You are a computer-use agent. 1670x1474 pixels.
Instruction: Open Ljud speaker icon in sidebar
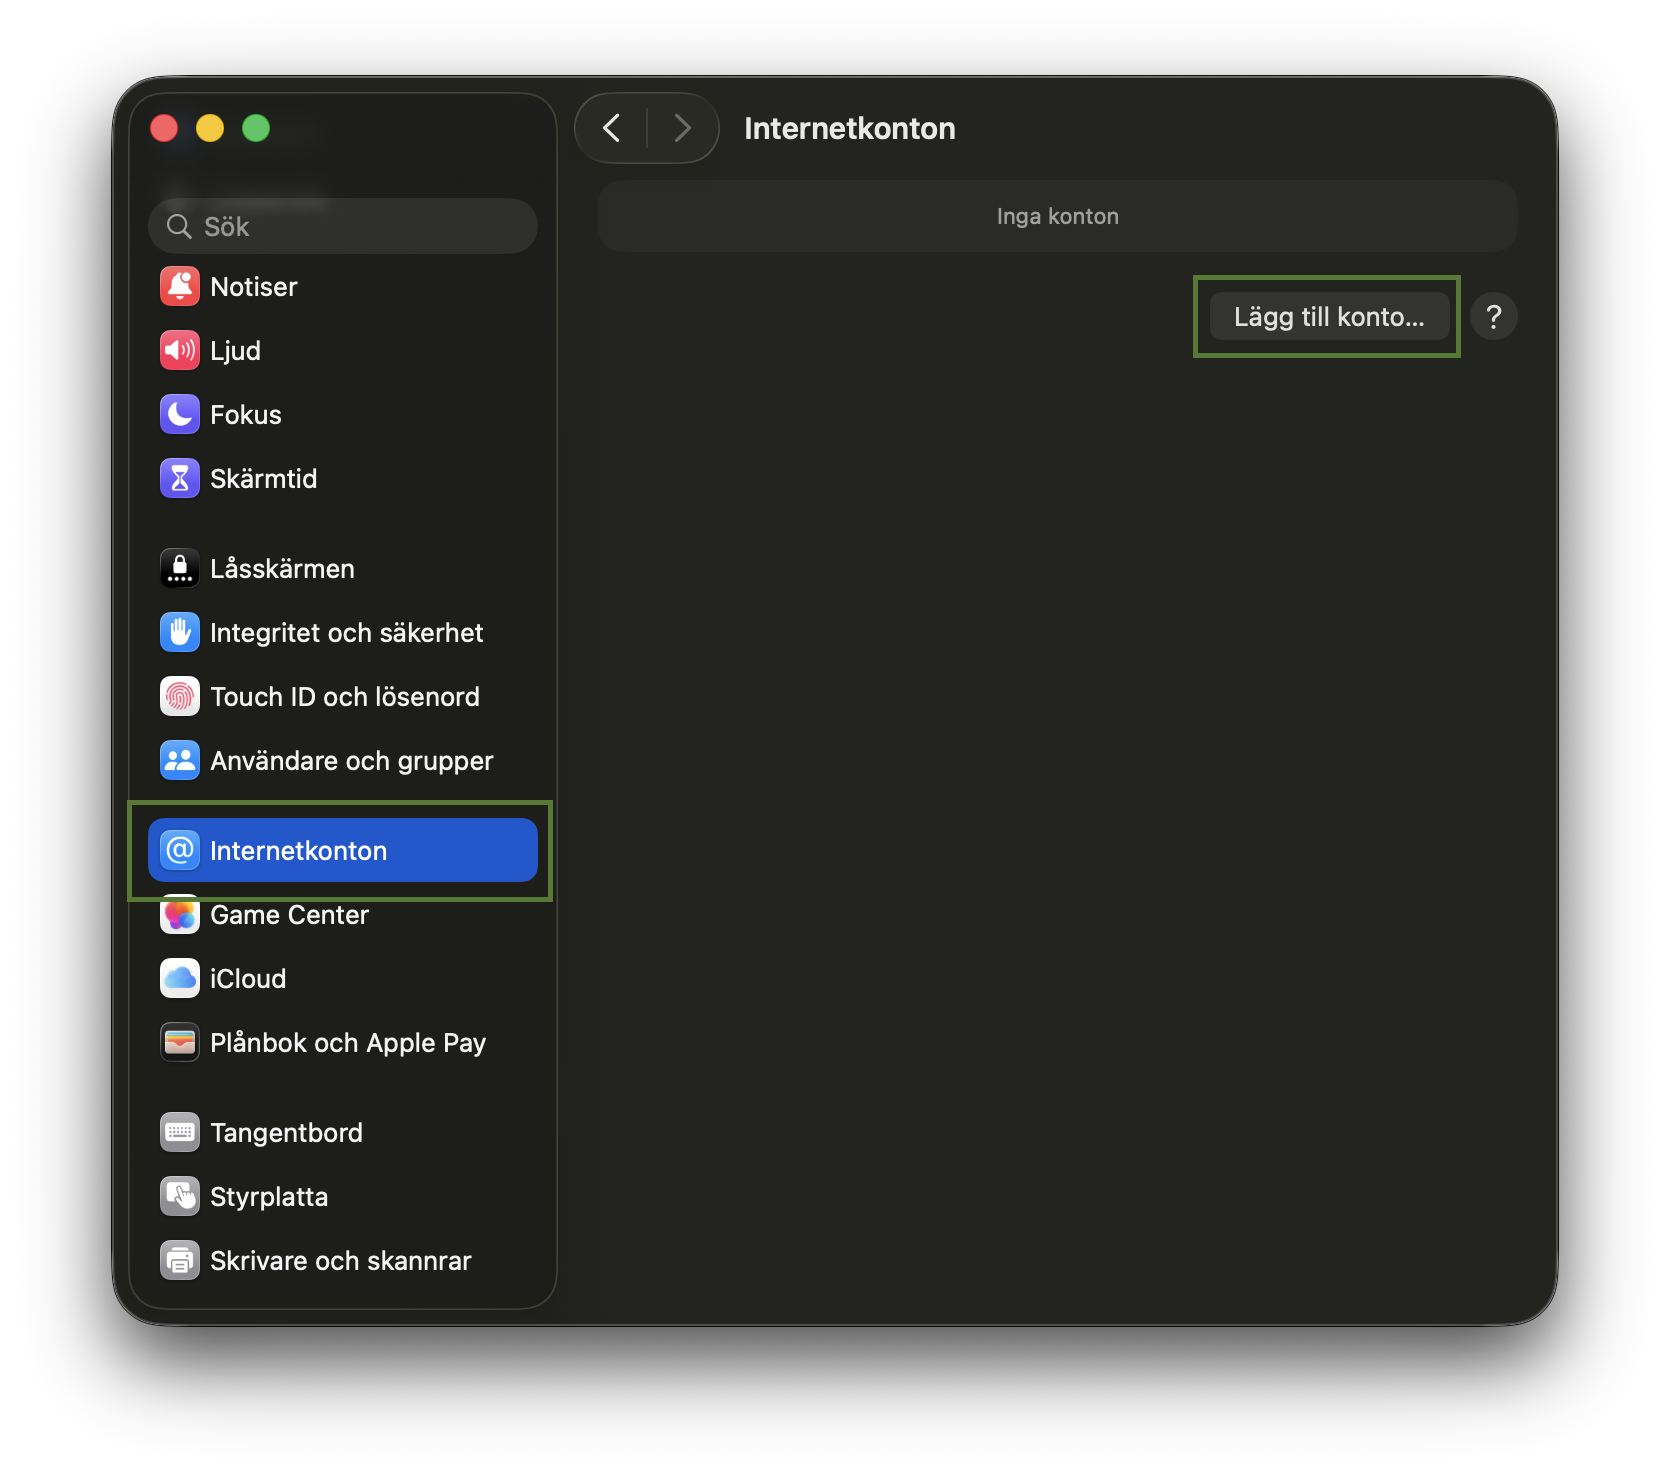pos(180,351)
